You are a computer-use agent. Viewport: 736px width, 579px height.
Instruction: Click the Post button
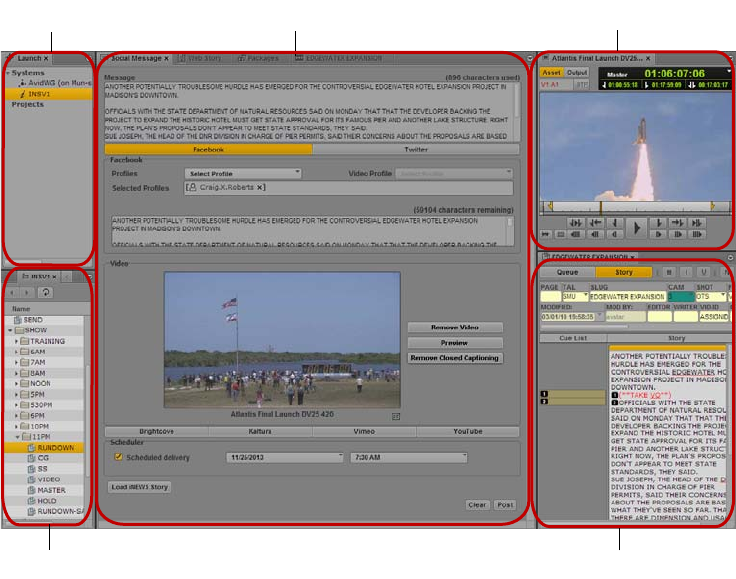click(505, 504)
